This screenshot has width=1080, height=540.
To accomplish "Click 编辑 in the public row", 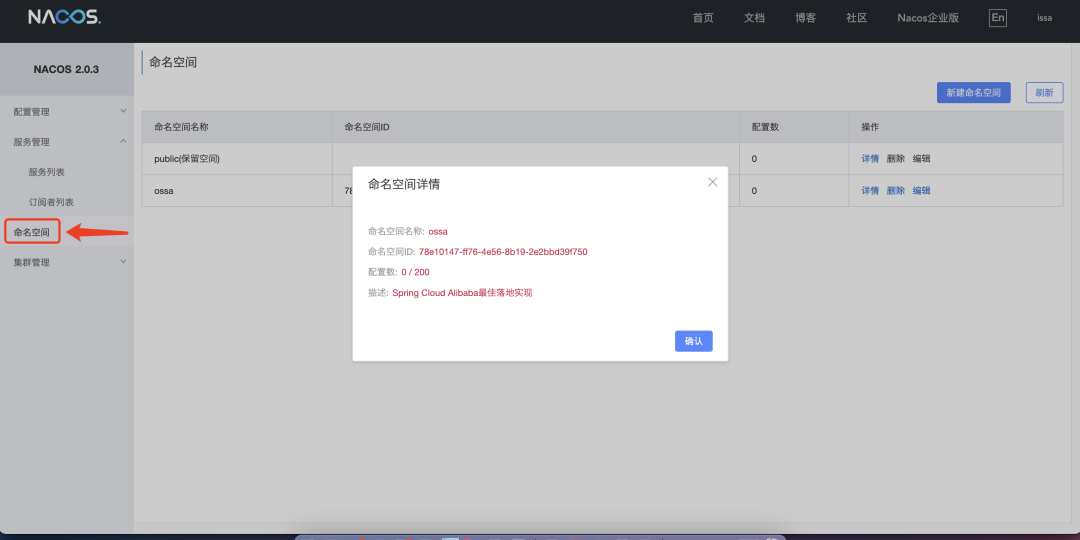I will pos(922,158).
